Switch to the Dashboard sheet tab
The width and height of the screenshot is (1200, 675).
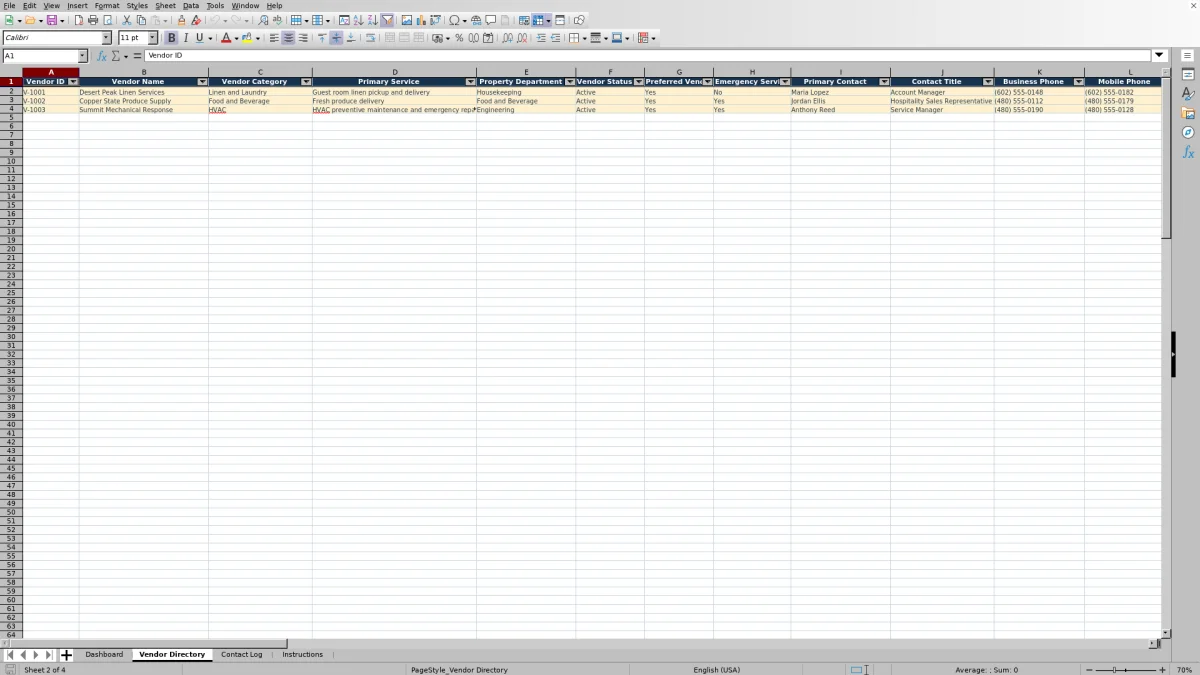coord(104,654)
